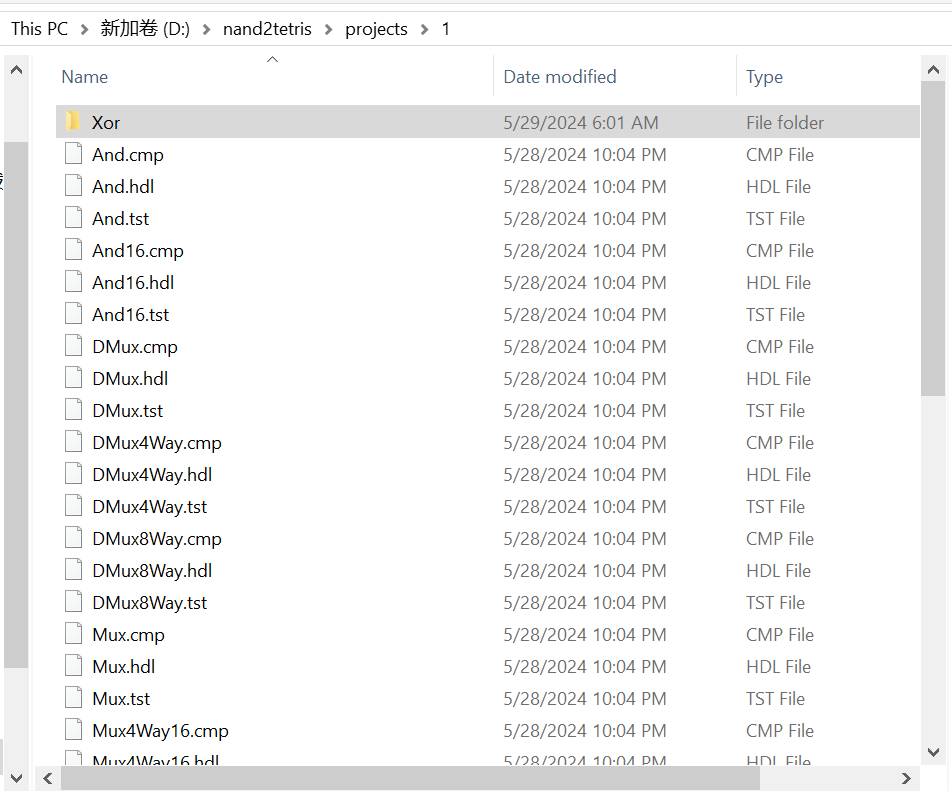Sort by the Type column header

pyautogui.click(x=764, y=77)
